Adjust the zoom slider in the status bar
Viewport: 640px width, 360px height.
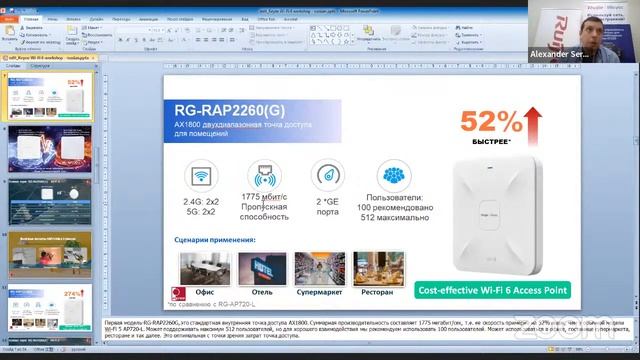(607, 349)
